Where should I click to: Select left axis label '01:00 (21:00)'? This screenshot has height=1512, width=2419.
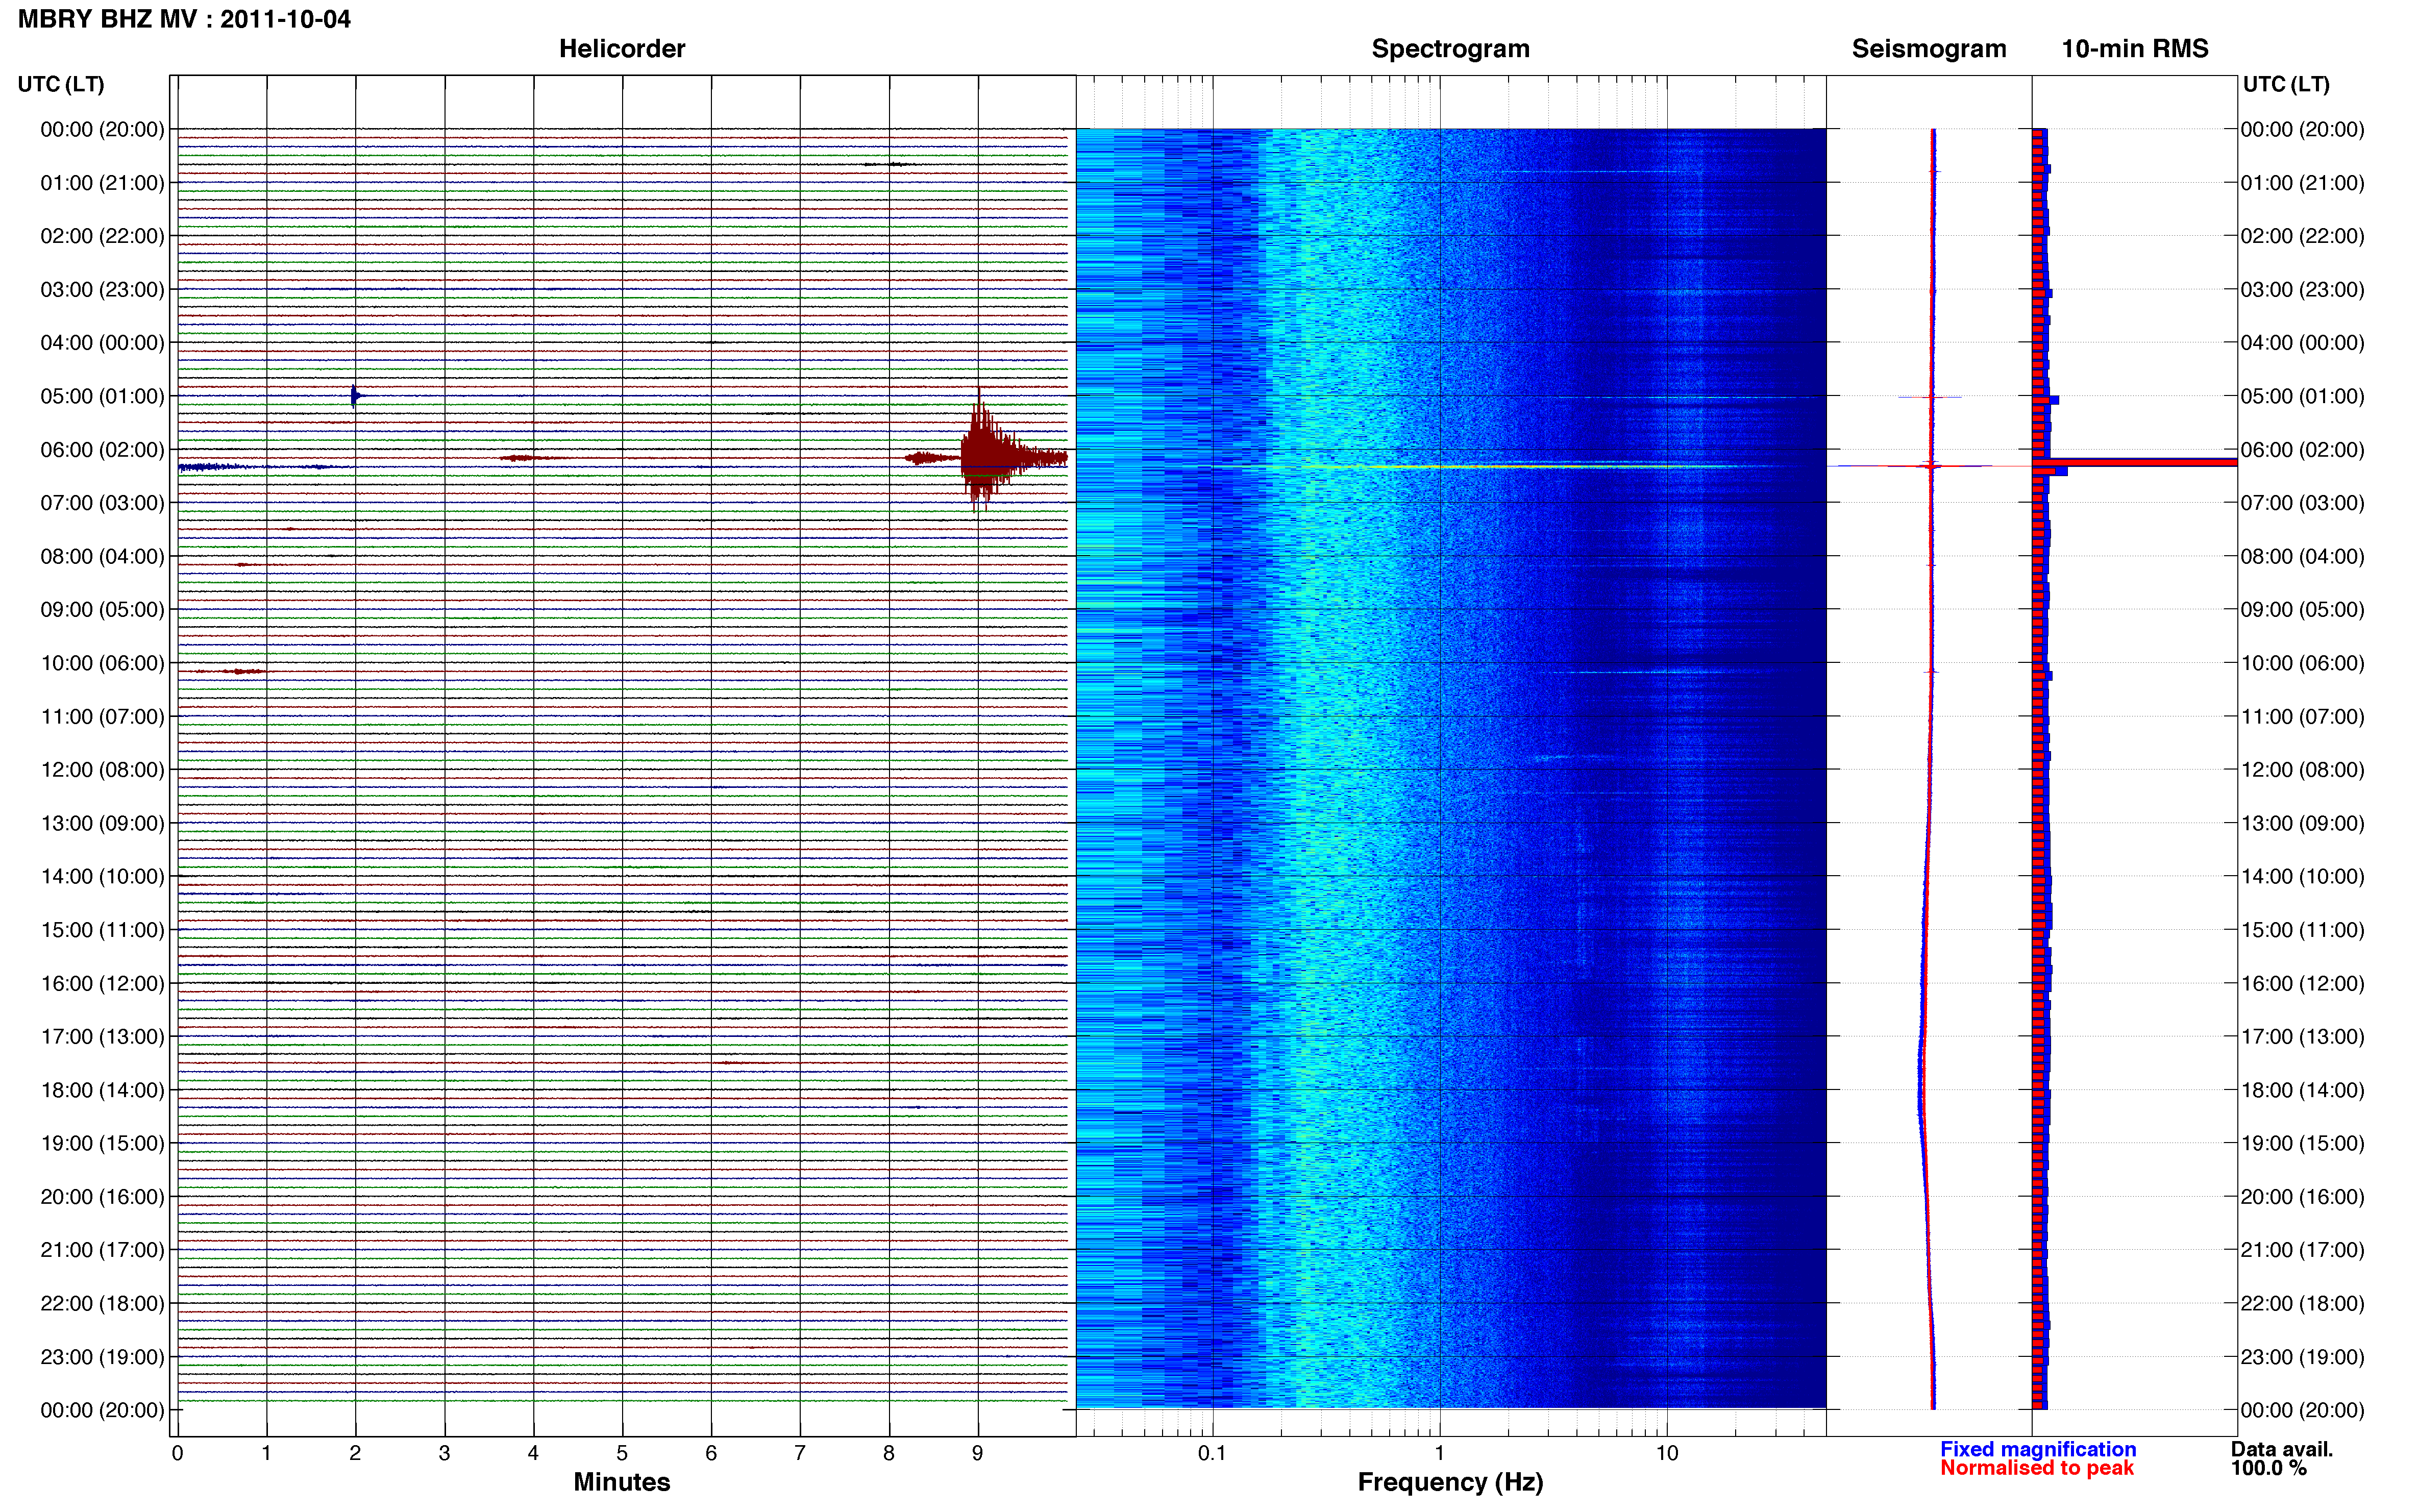pos(102,183)
